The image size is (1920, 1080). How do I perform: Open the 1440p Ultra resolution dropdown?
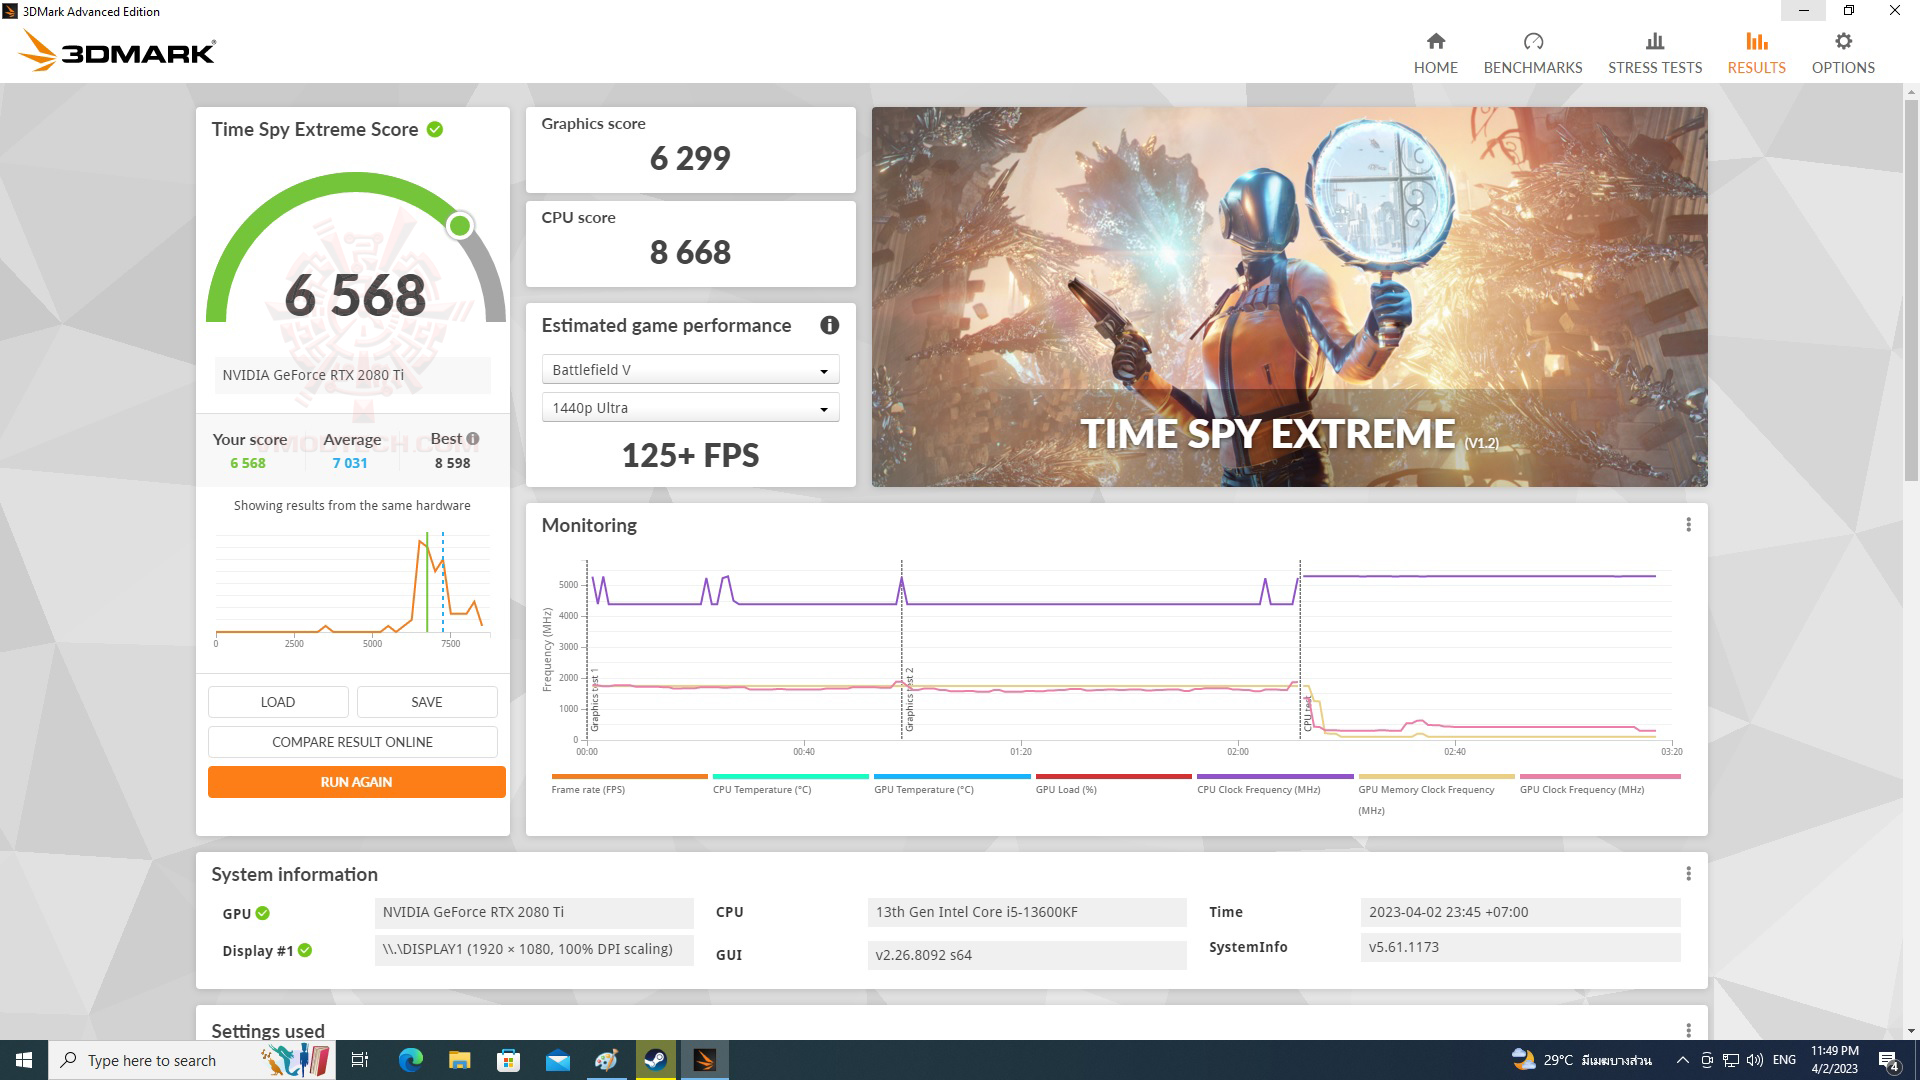point(690,407)
